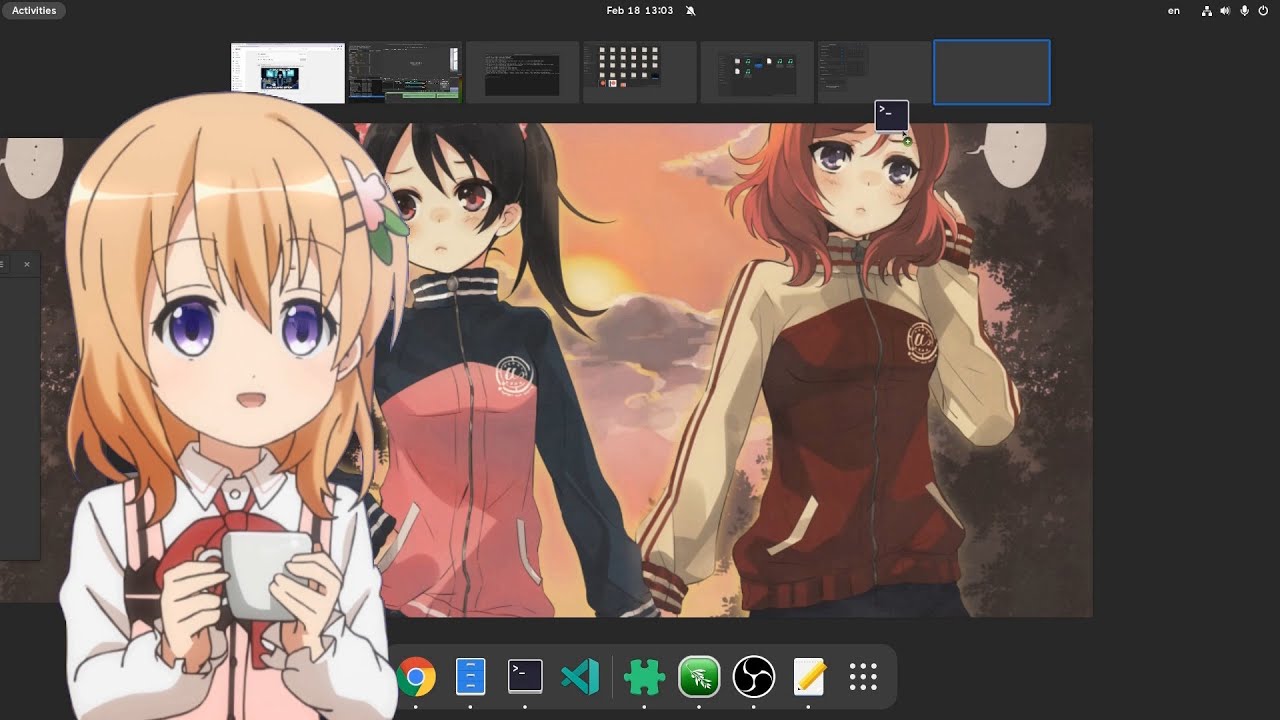Image resolution: width=1280 pixels, height=720 pixels.
Task: Launch Google Chrome from the dock
Action: 416,677
